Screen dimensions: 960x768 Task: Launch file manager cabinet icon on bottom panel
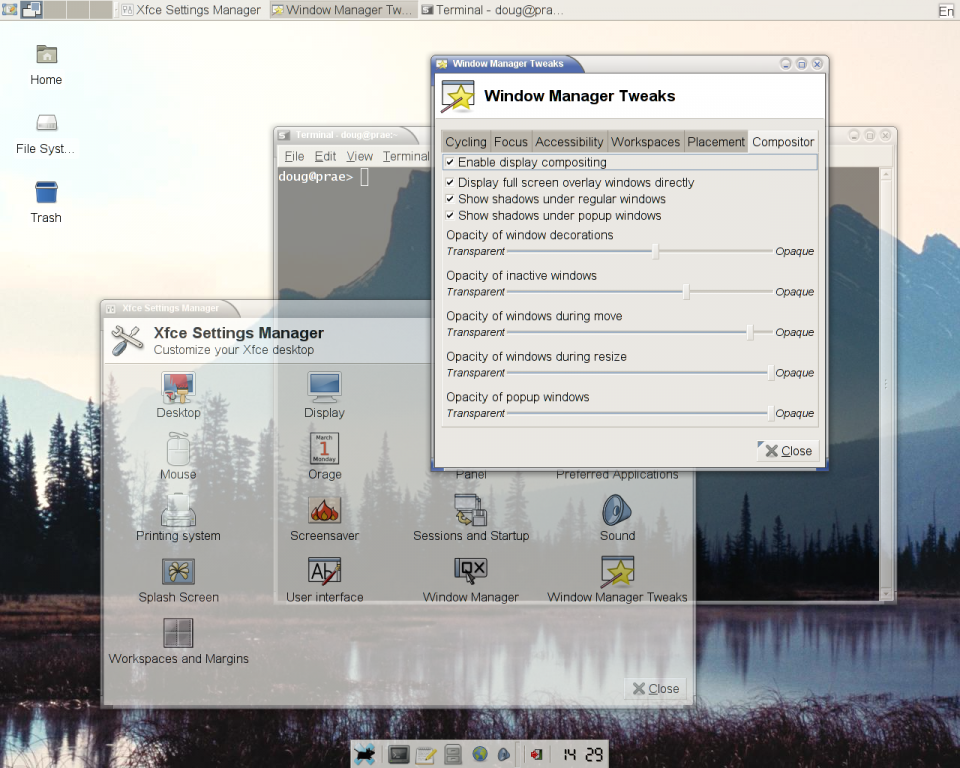coord(453,755)
